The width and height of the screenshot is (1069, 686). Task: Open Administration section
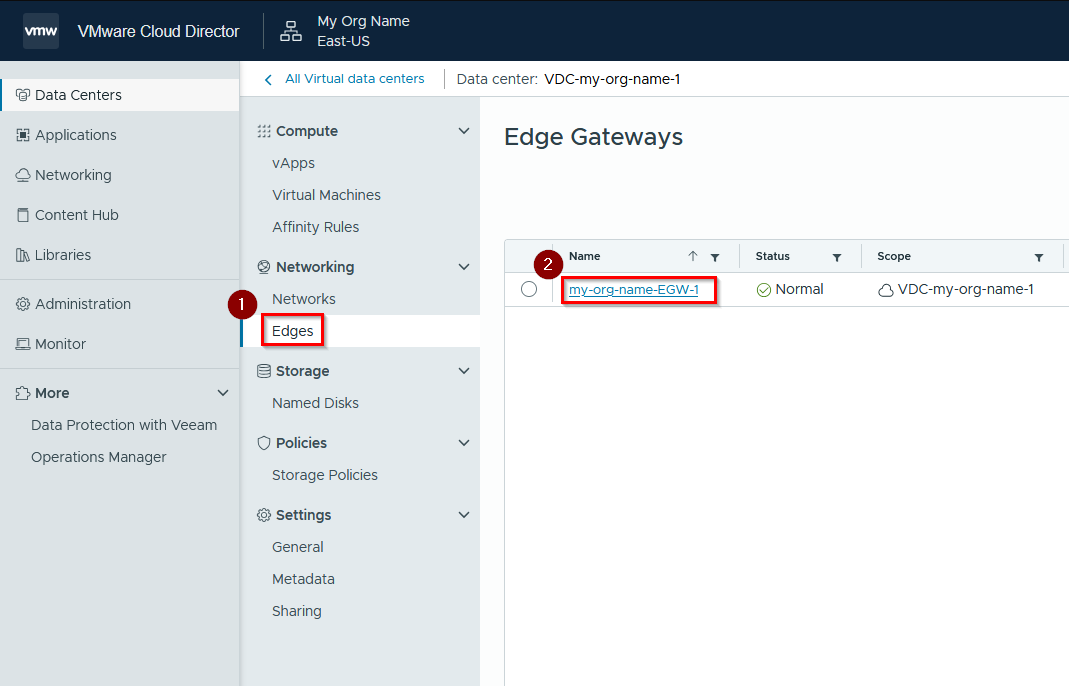click(x=82, y=304)
